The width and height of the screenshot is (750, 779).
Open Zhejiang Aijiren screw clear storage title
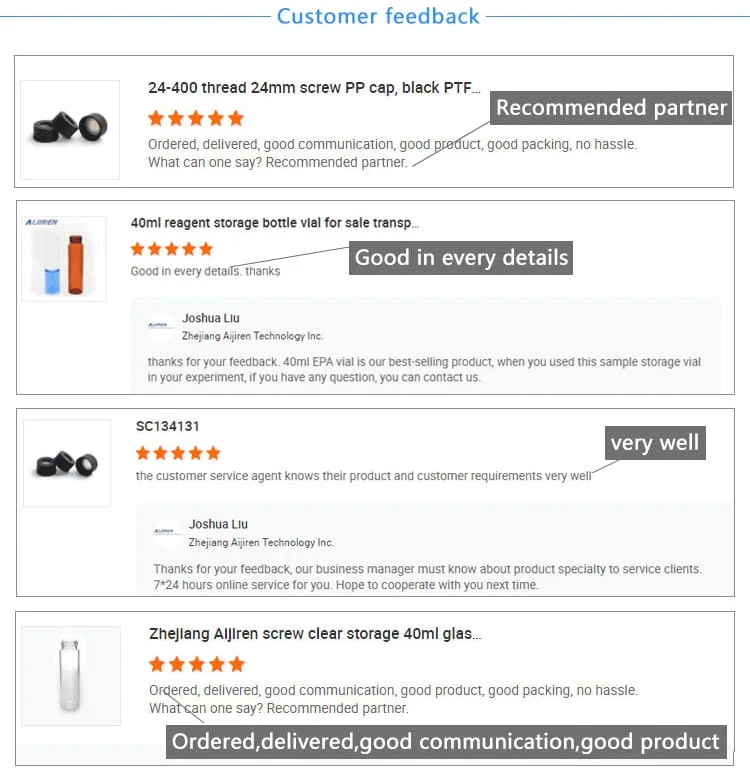tap(315, 634)
